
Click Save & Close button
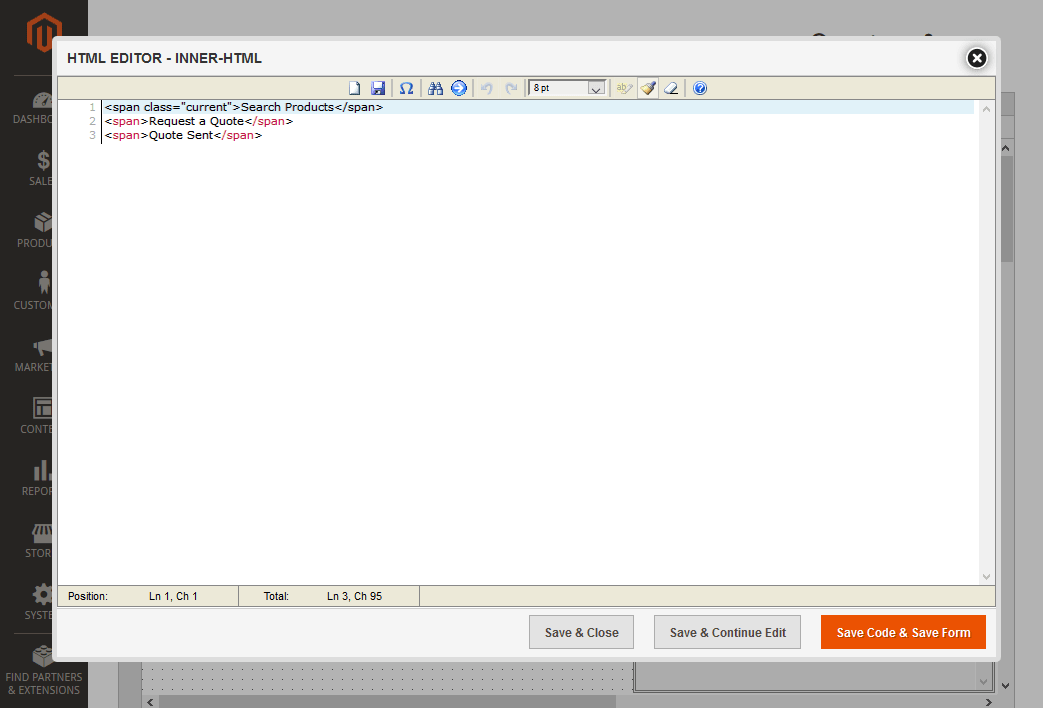click(x=582, y=632)
